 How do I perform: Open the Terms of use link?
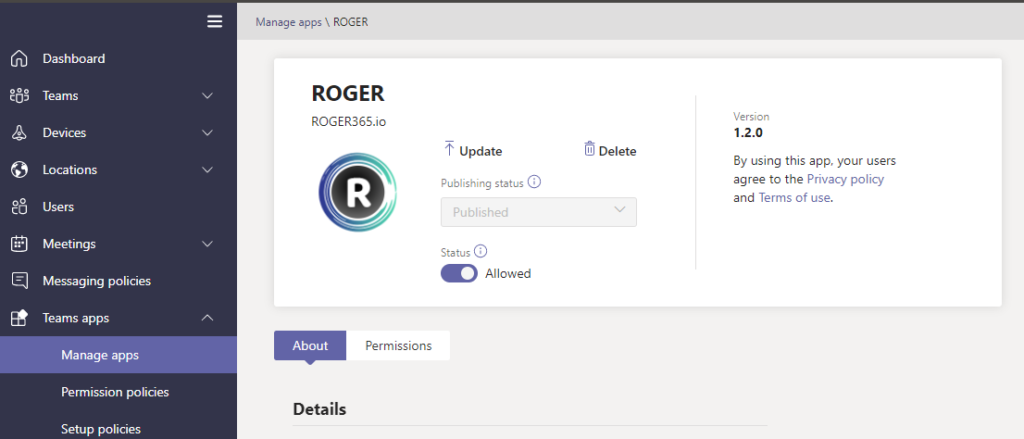click(x=793, y=198)
